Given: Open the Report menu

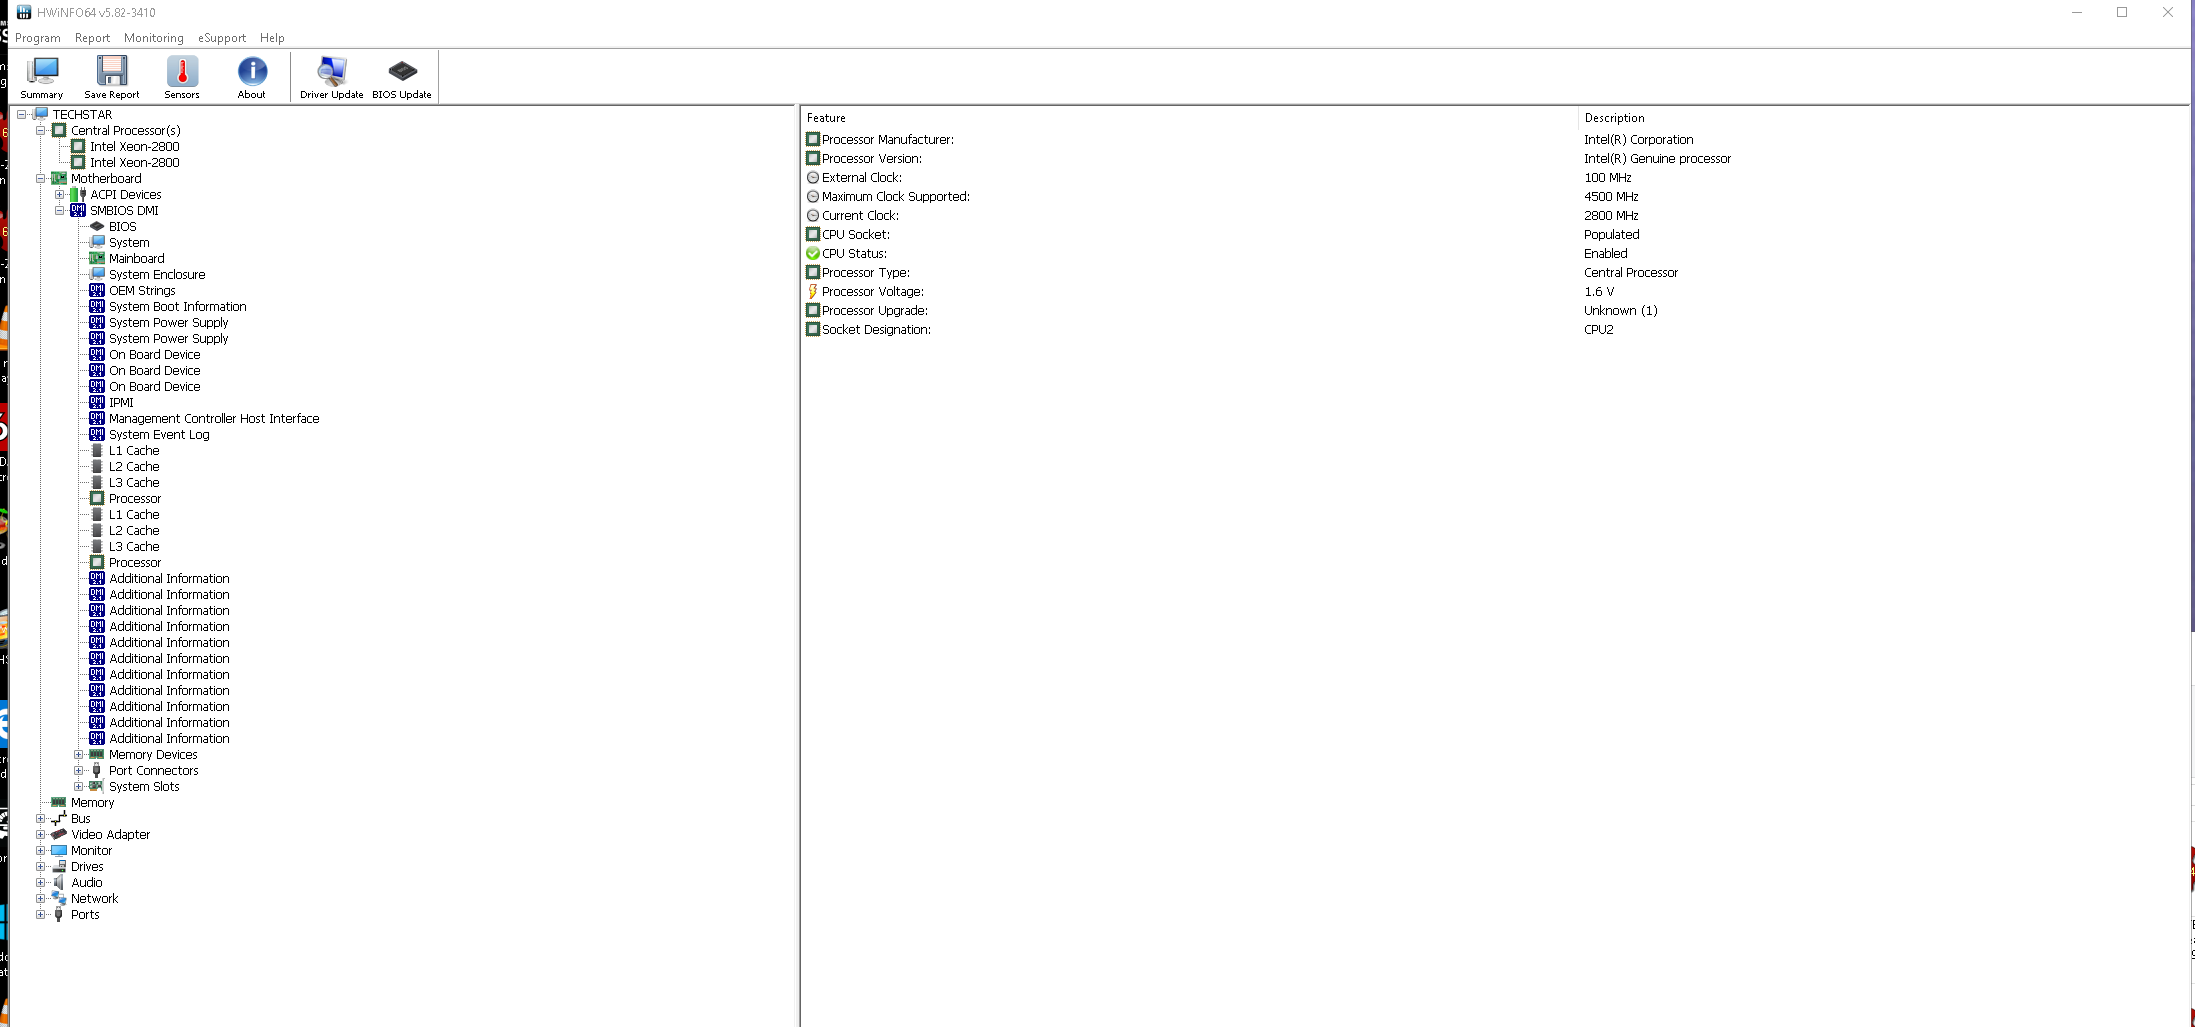Looking at the screenshot, I should point(92,38).
